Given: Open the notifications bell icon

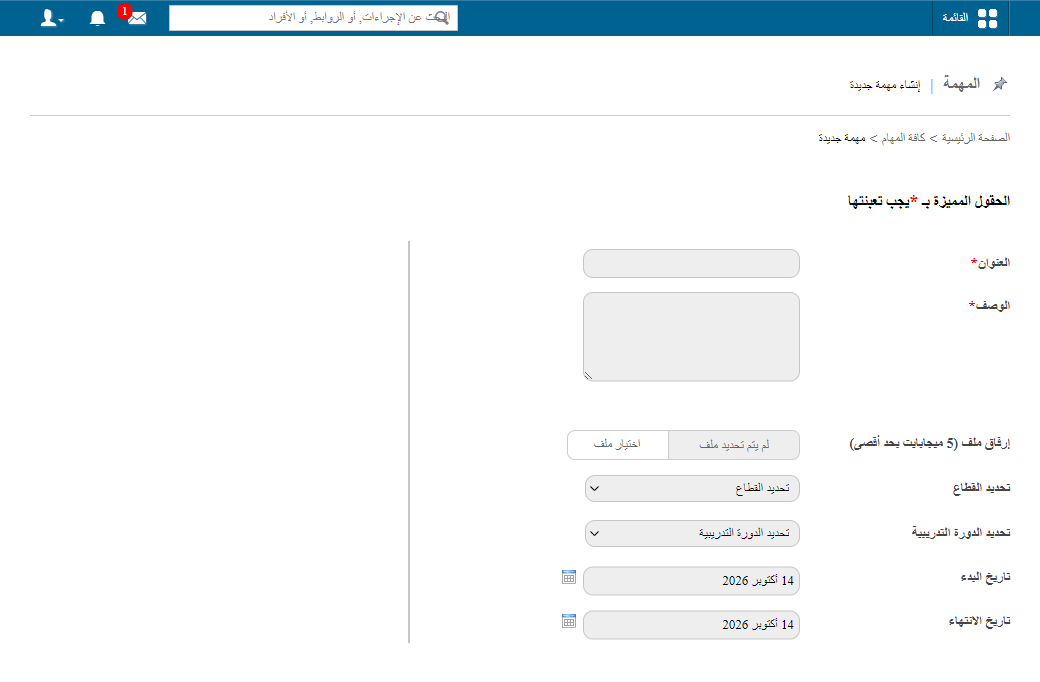Looking at the screenshot, I should pyautogui.click(x=98, y=18).
